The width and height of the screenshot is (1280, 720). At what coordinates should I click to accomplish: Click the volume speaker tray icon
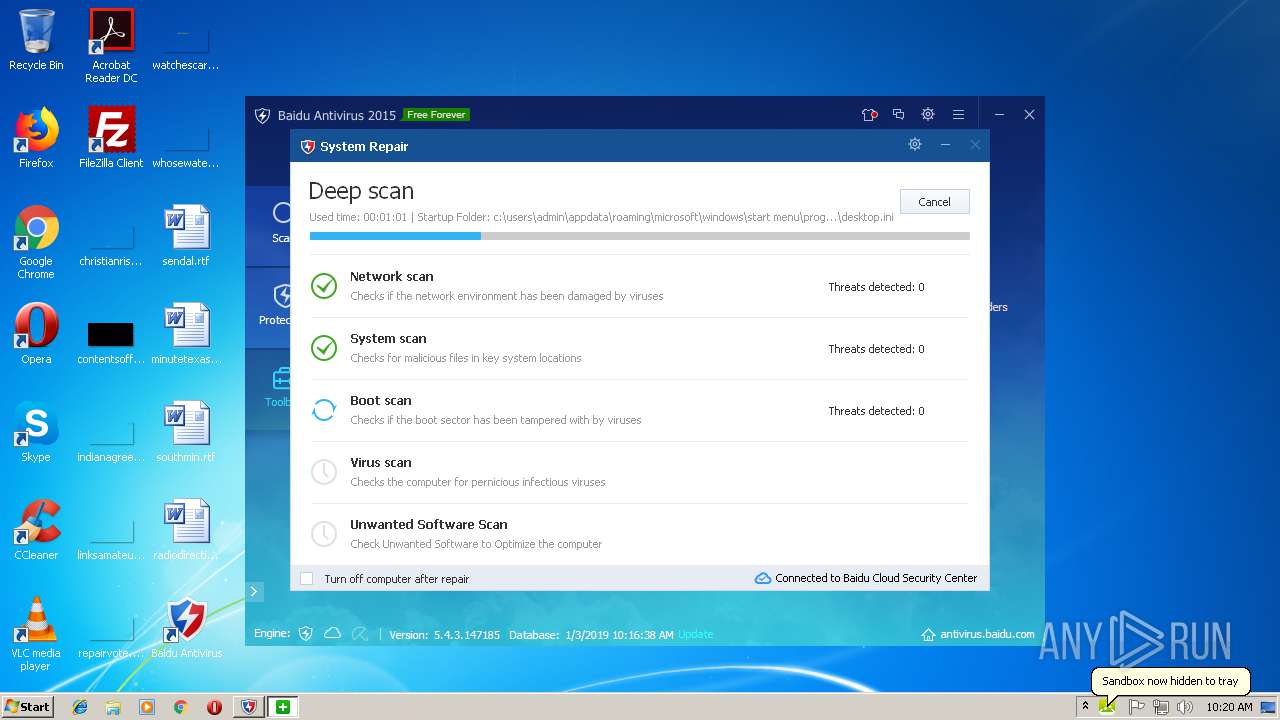[x=1185, y=707]
